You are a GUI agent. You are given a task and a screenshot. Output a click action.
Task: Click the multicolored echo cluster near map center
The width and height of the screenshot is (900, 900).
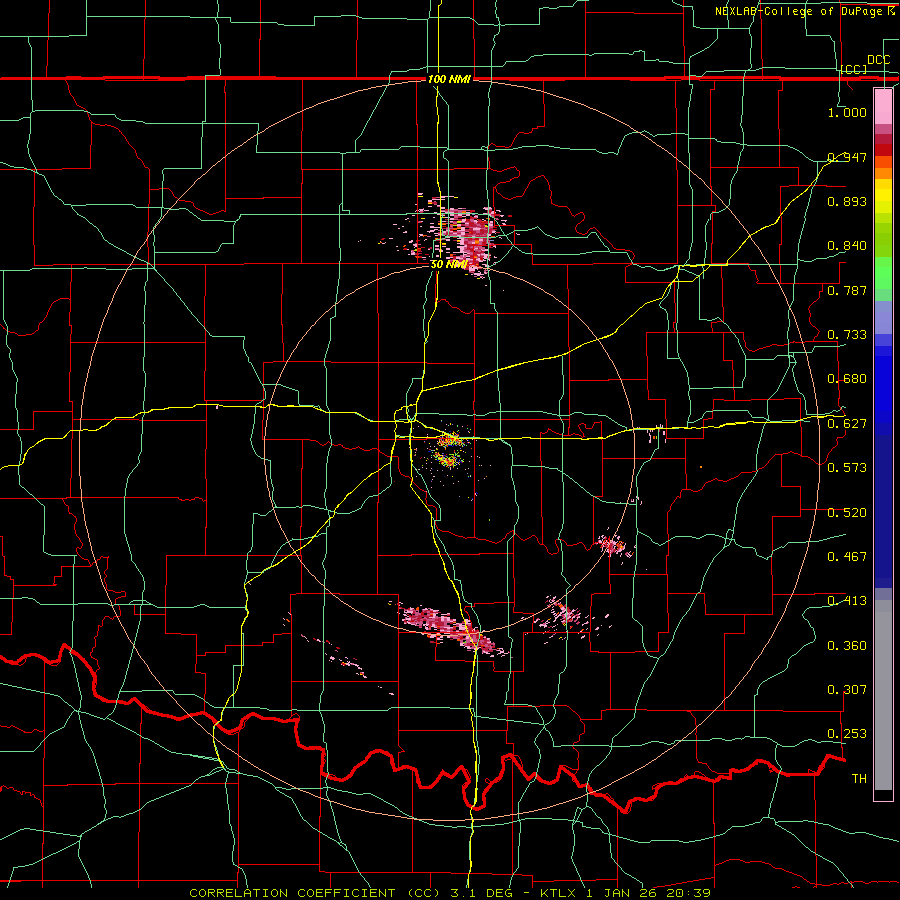(x=449, y=450)
